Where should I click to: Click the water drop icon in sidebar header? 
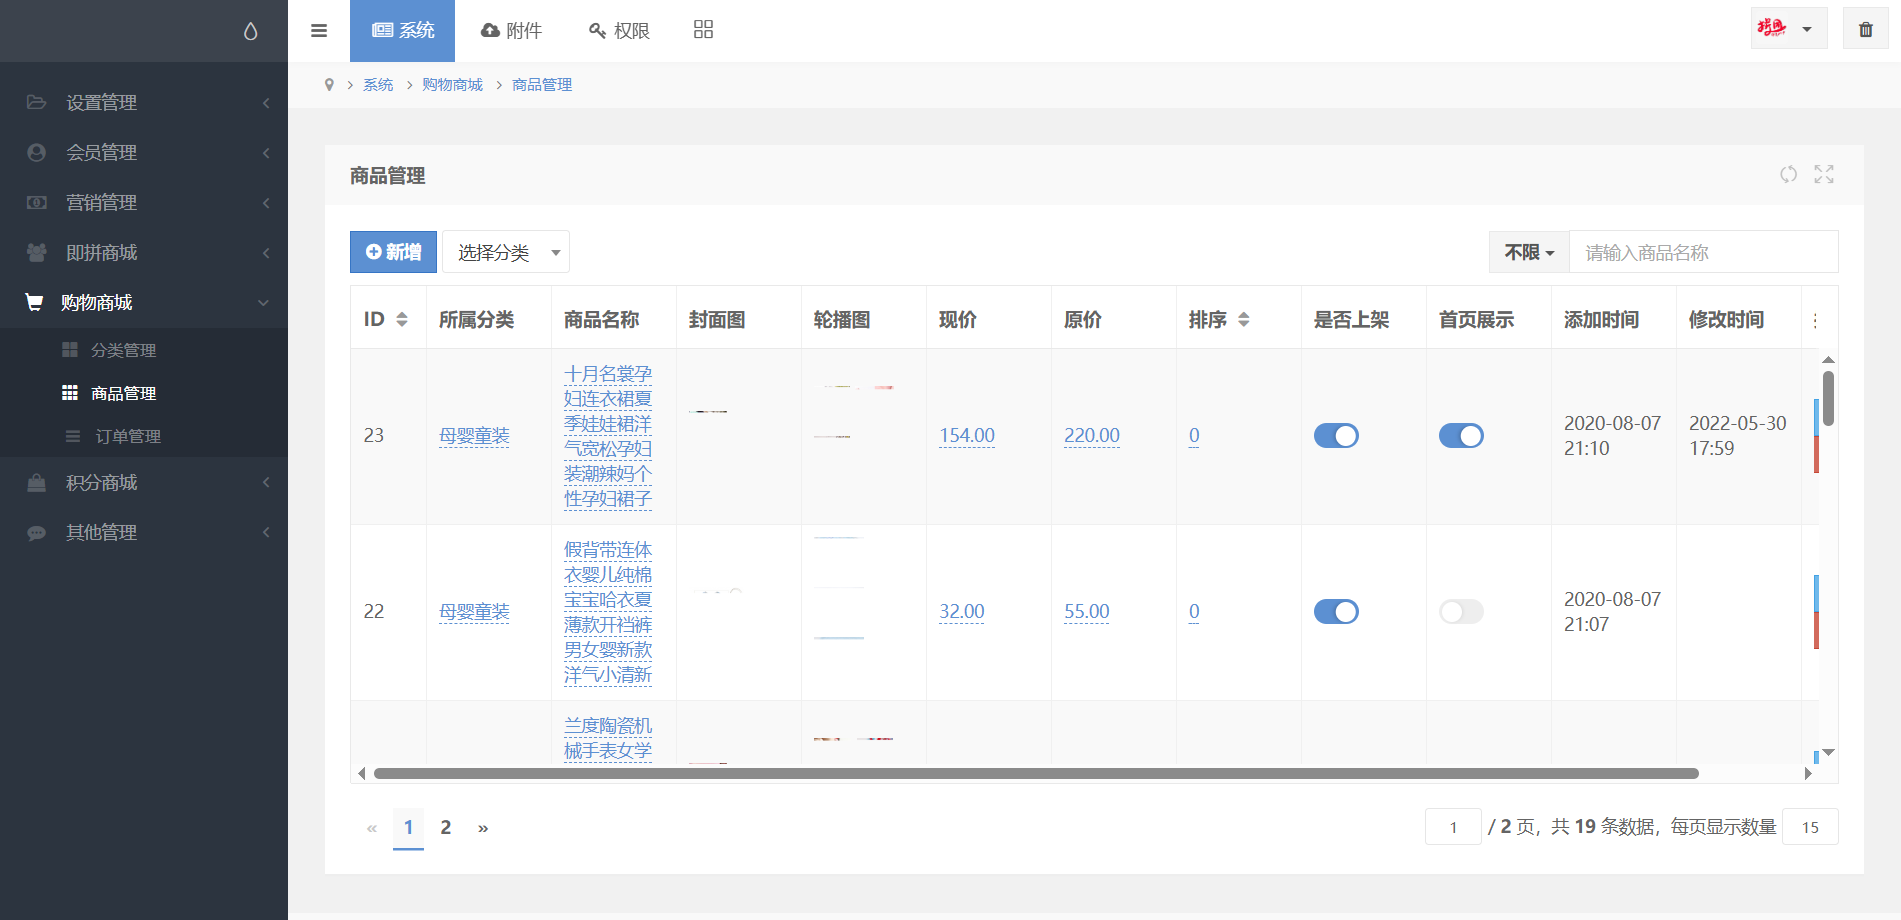coord(251,32)
